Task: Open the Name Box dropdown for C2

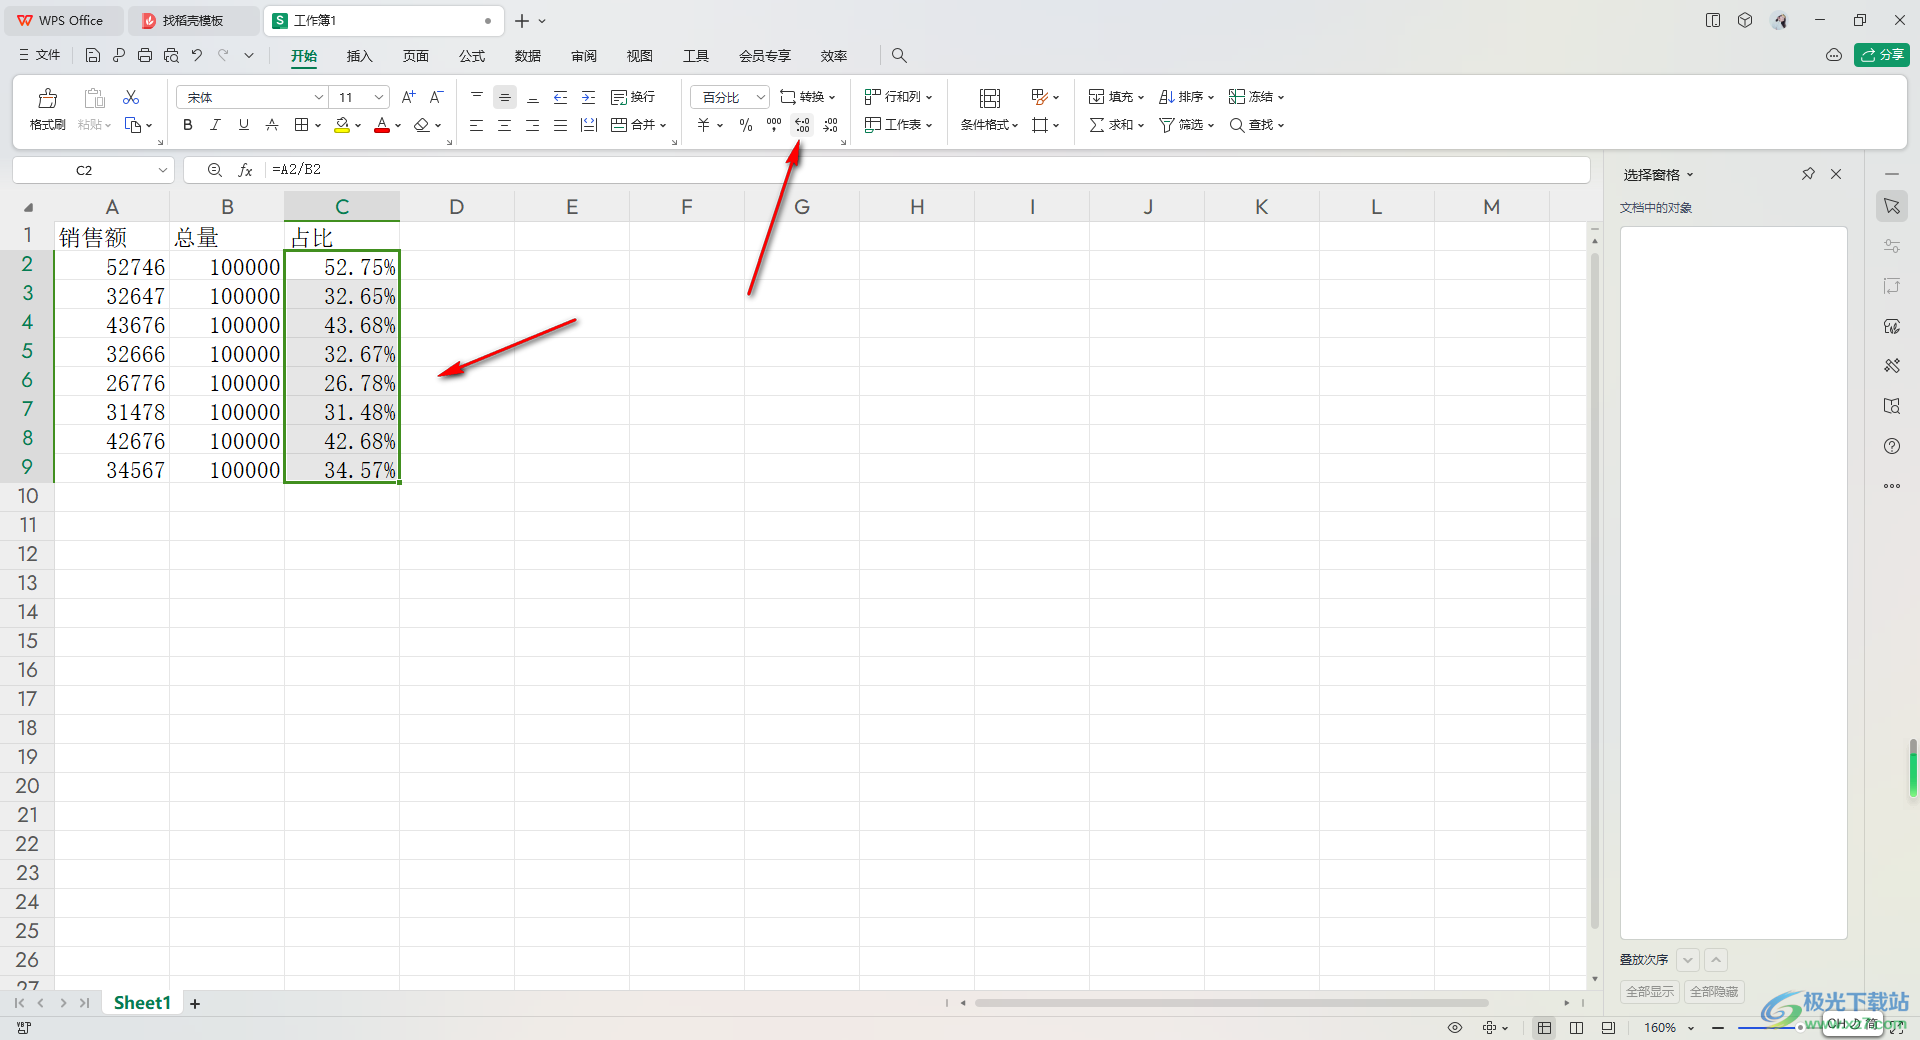Action: [162, 170]
